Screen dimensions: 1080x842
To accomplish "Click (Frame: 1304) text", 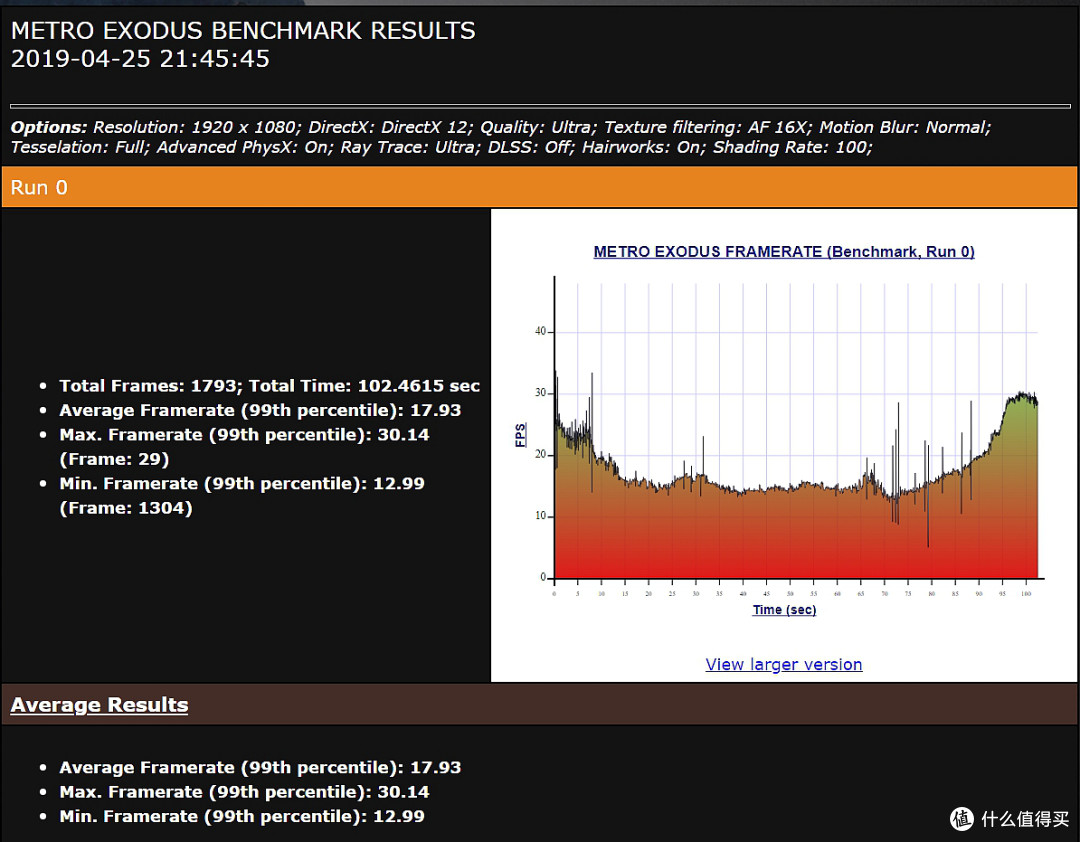I will click(x=126, y=509).
